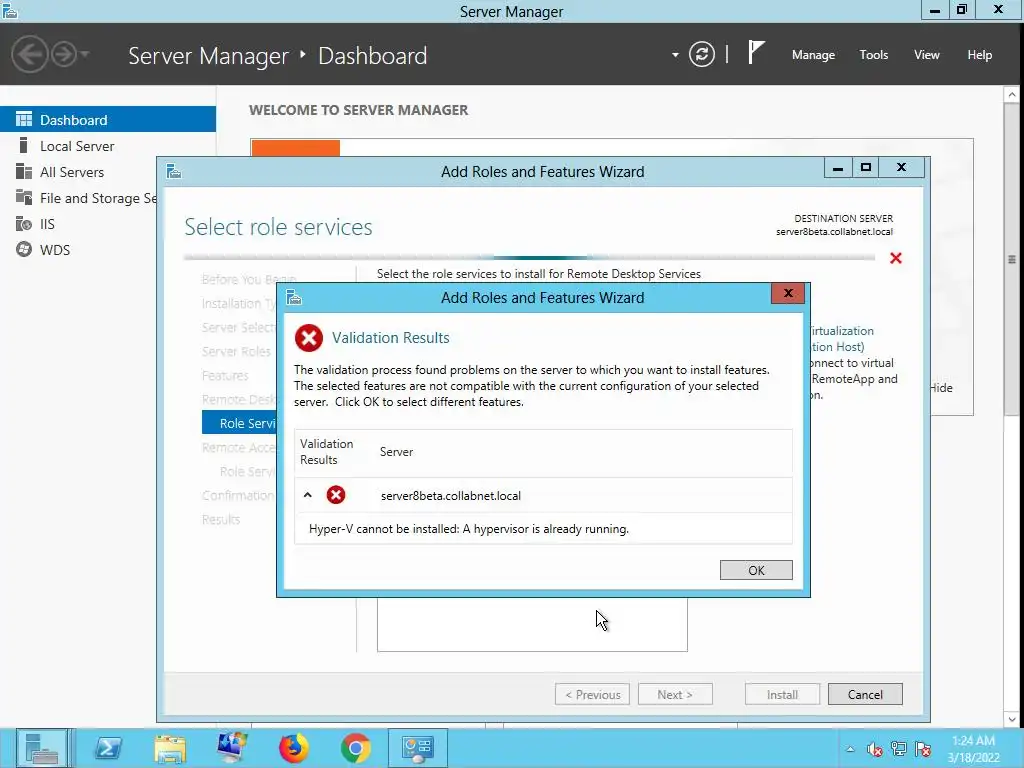Click the Hide link on the welcome tile

tap(941, 388)
